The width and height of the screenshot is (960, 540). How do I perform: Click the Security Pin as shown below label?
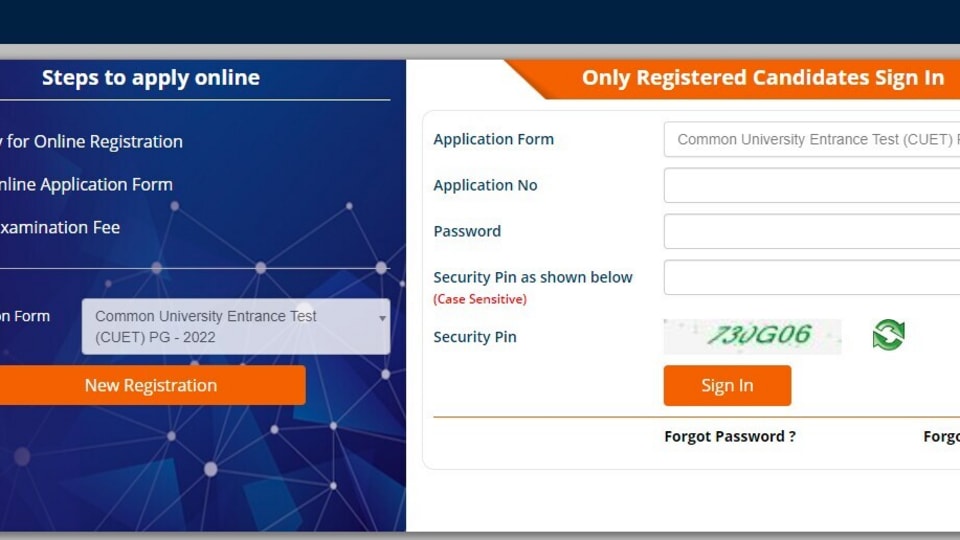tap(533, 277)
